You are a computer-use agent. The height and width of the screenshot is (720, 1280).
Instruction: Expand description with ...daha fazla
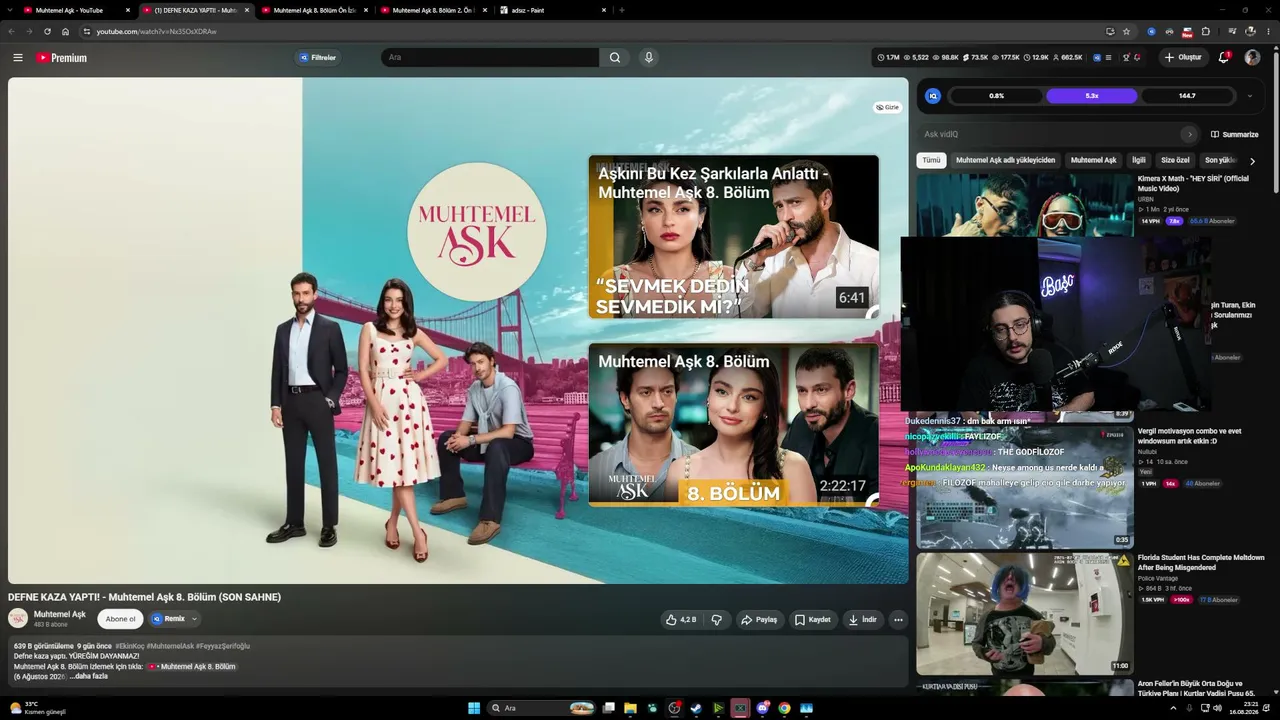(x=89, y=676)
